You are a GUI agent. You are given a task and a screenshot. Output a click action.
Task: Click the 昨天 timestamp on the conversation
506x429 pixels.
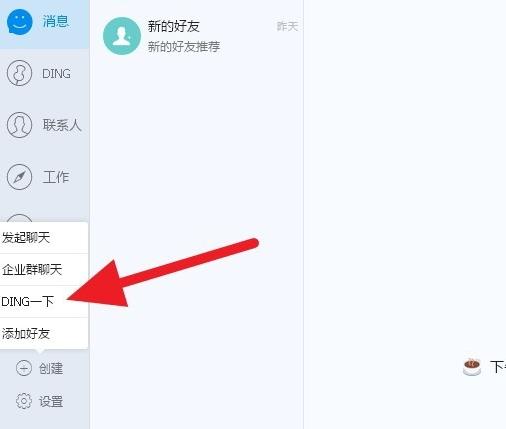click(287, 26)
